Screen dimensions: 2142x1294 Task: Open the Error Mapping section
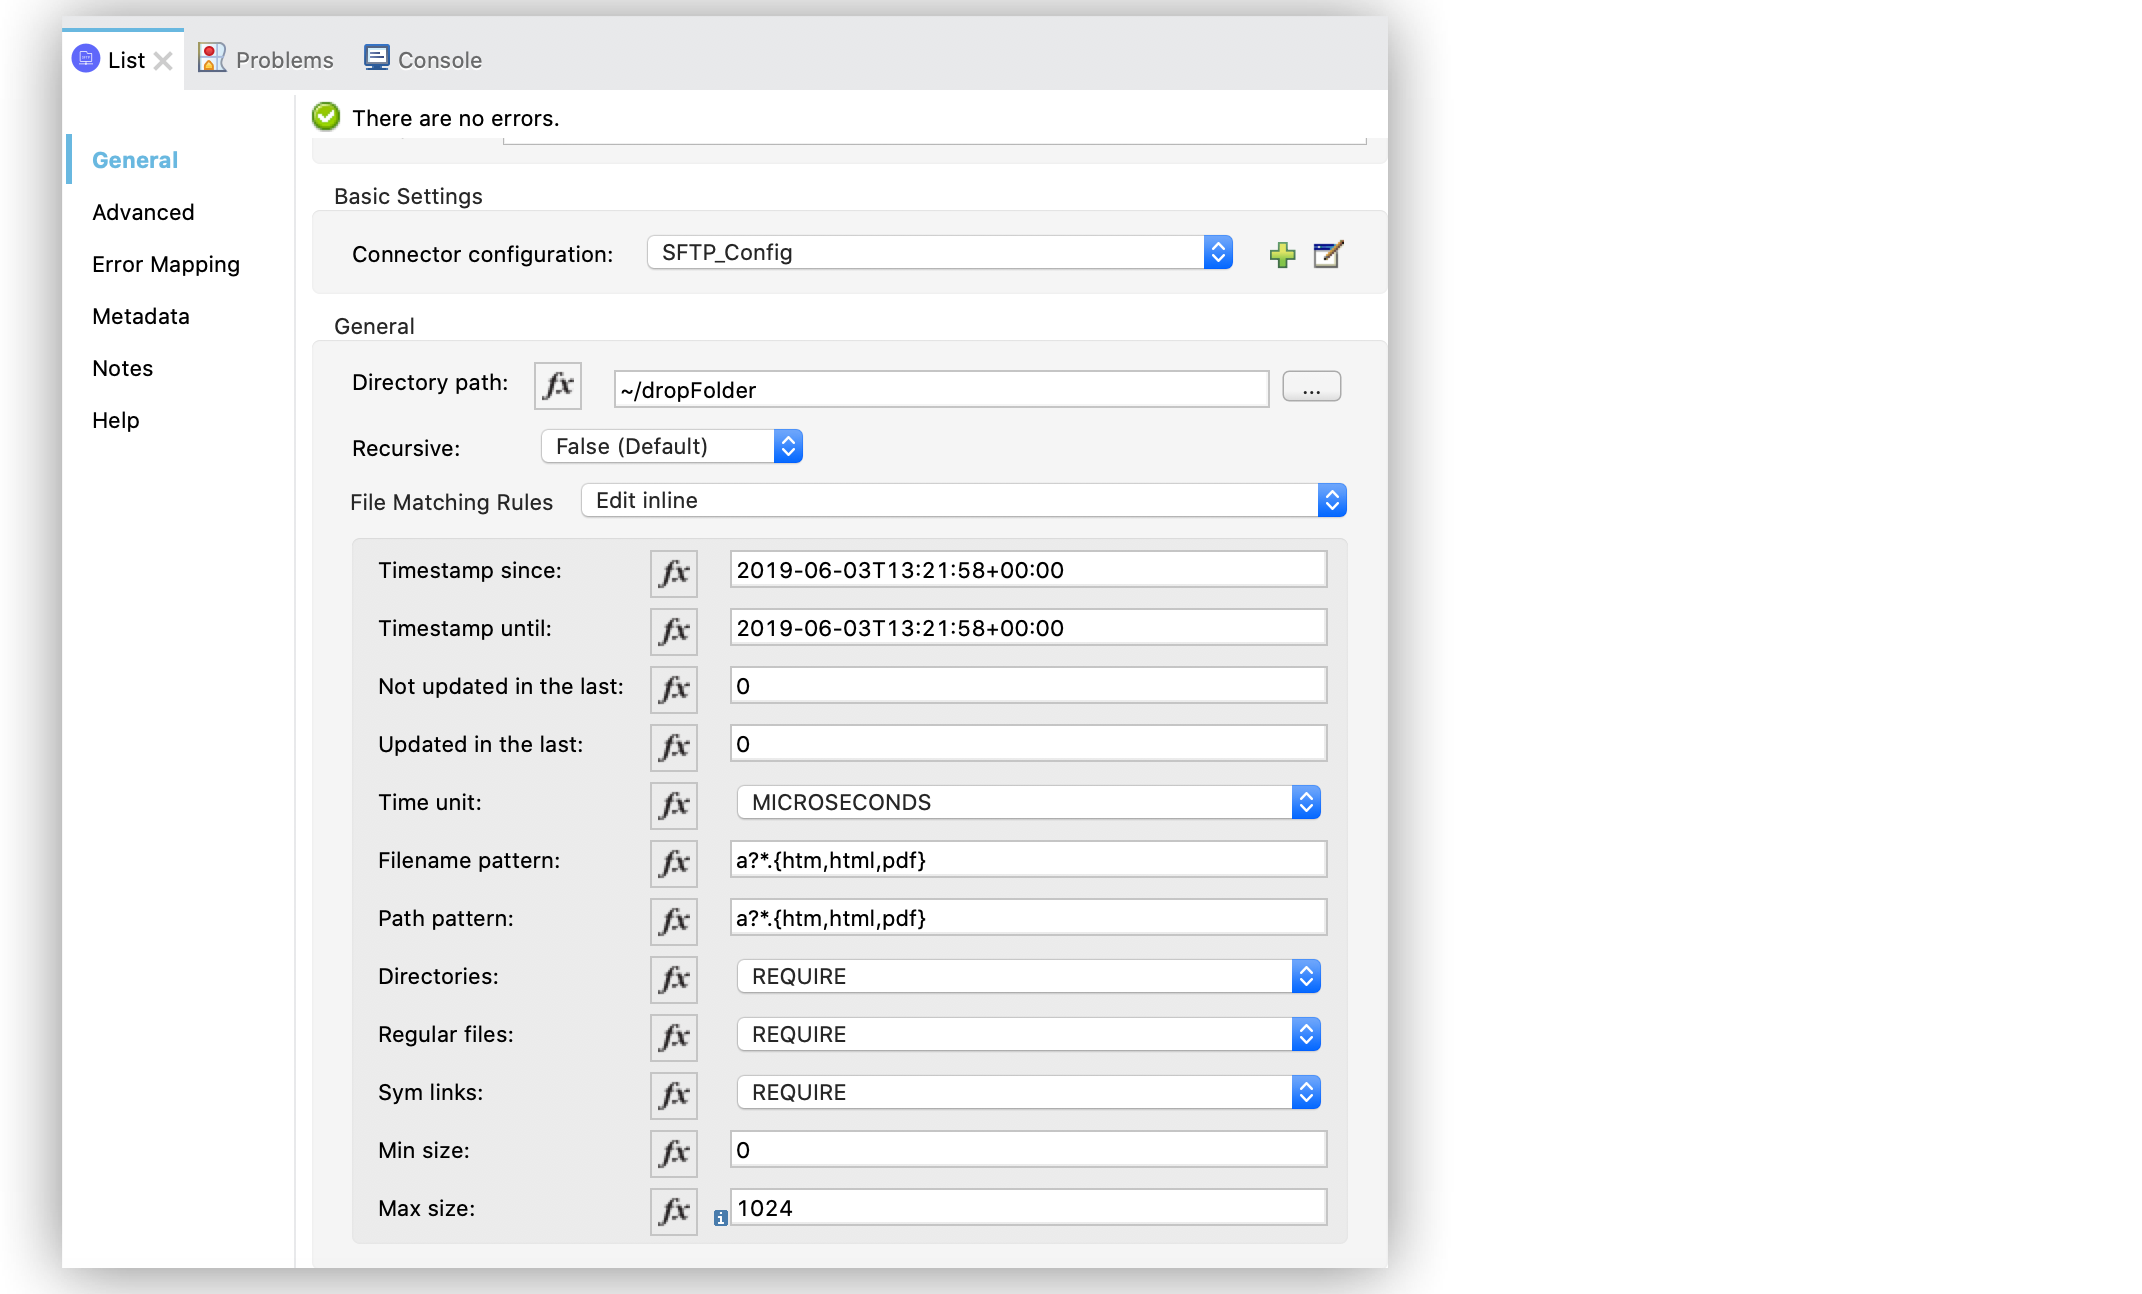tap(165, 263)
